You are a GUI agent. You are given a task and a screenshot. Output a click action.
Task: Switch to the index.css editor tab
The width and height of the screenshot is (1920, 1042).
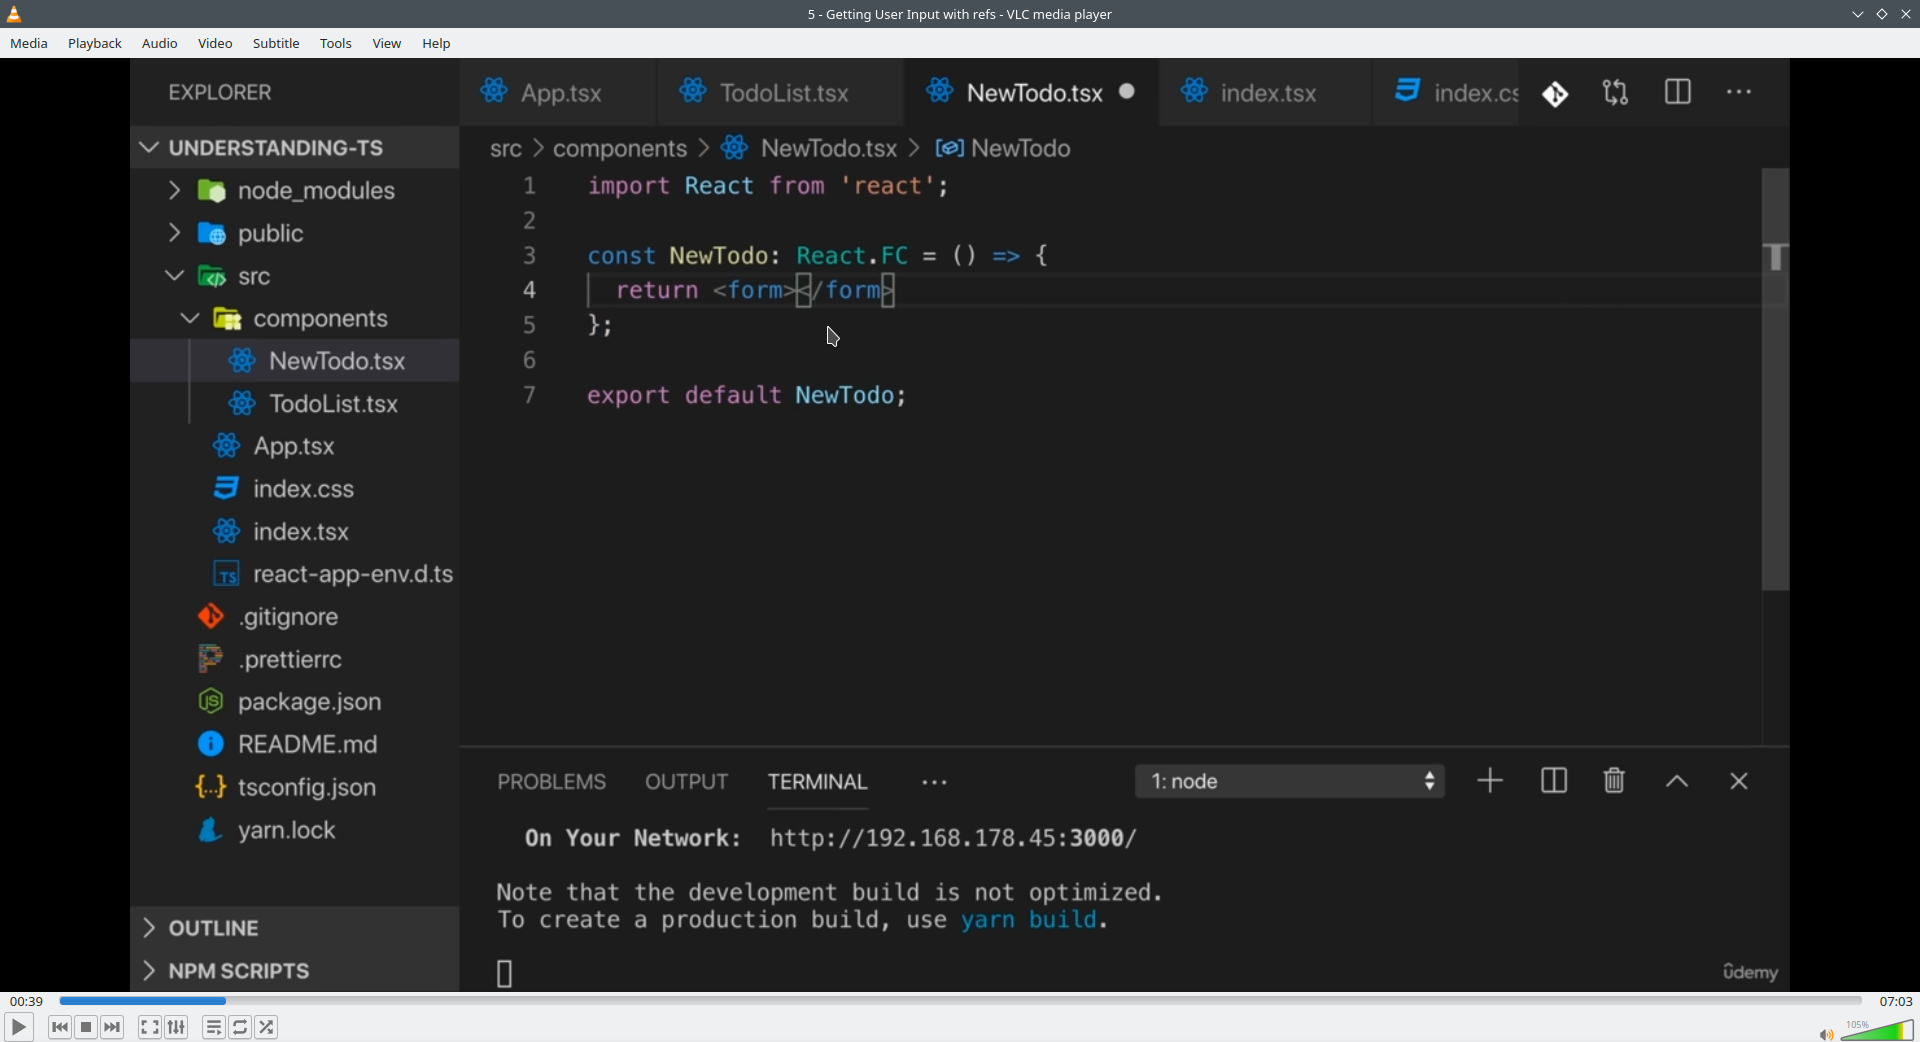tap(1447, 92)
